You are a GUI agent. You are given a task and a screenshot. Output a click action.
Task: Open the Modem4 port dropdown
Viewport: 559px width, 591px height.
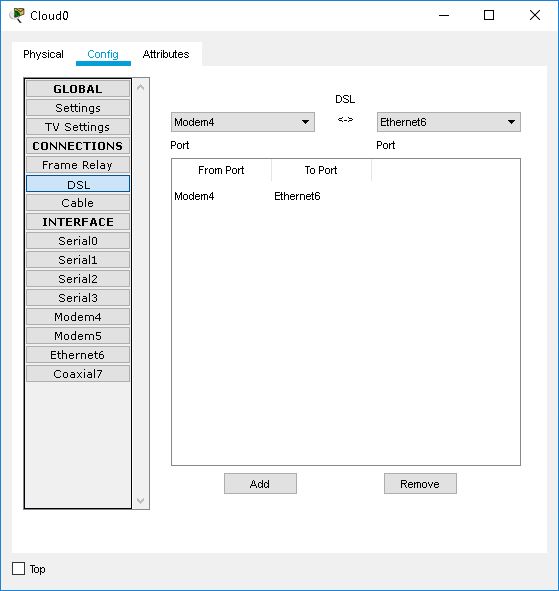click(243, 122)
